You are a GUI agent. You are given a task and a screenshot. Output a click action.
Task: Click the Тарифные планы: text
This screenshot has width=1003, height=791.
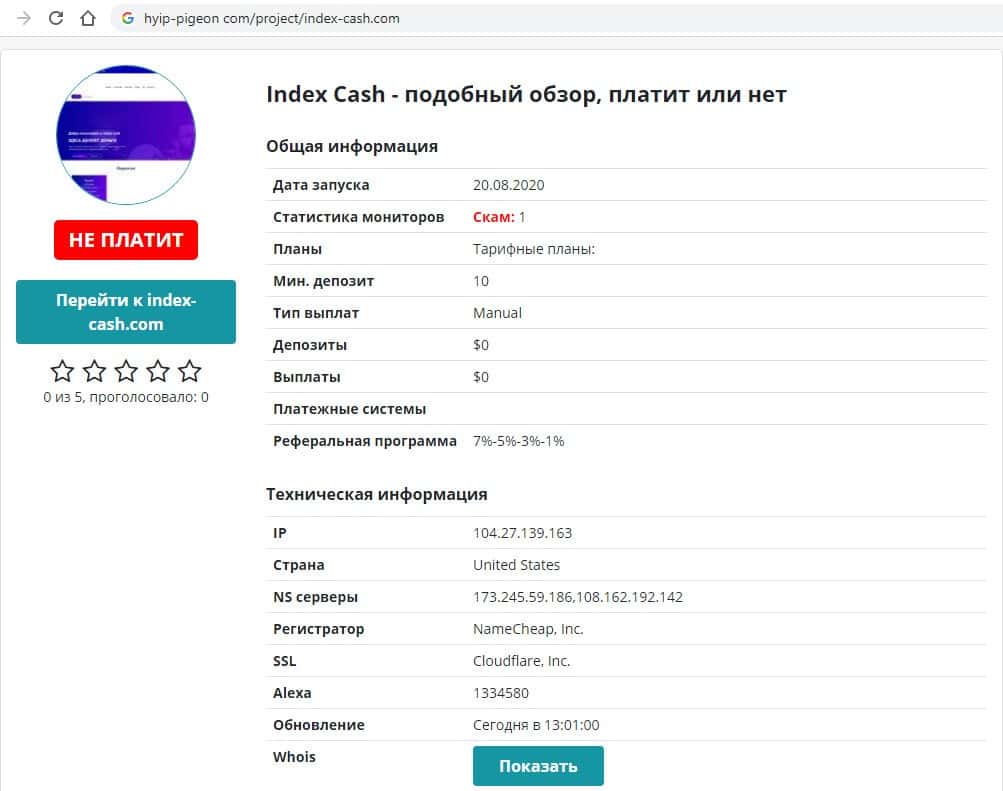point(534,249)
